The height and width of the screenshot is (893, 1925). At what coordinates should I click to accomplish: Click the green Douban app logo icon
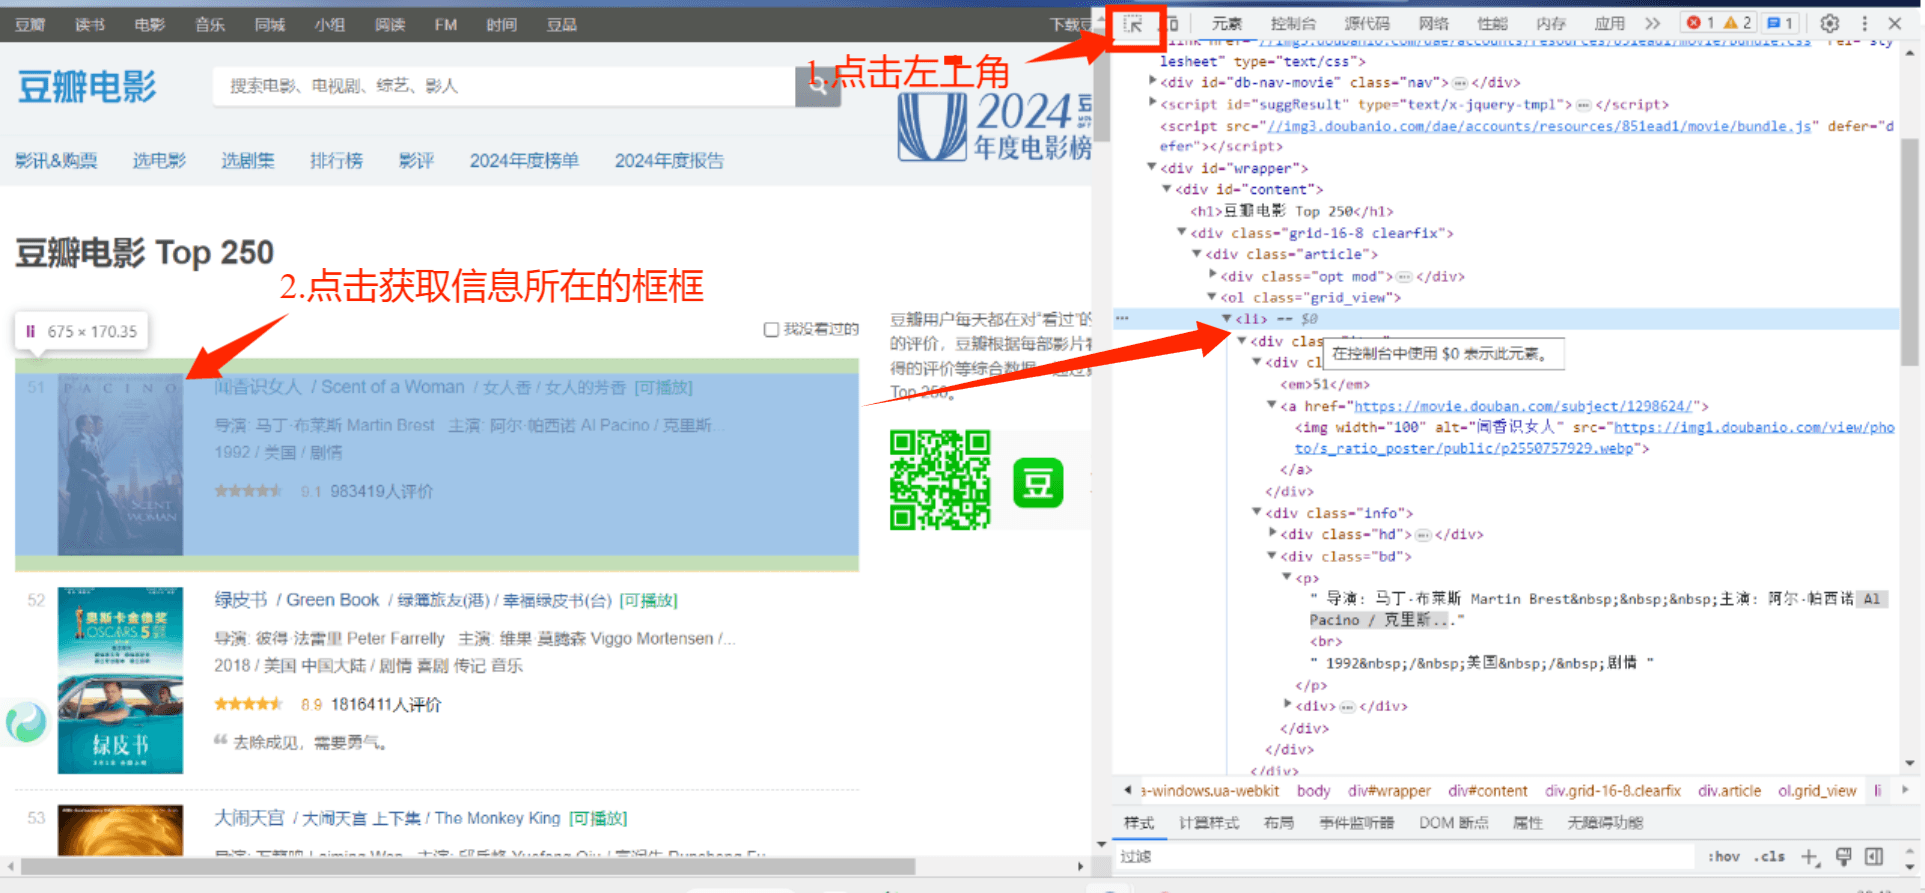1038,484
